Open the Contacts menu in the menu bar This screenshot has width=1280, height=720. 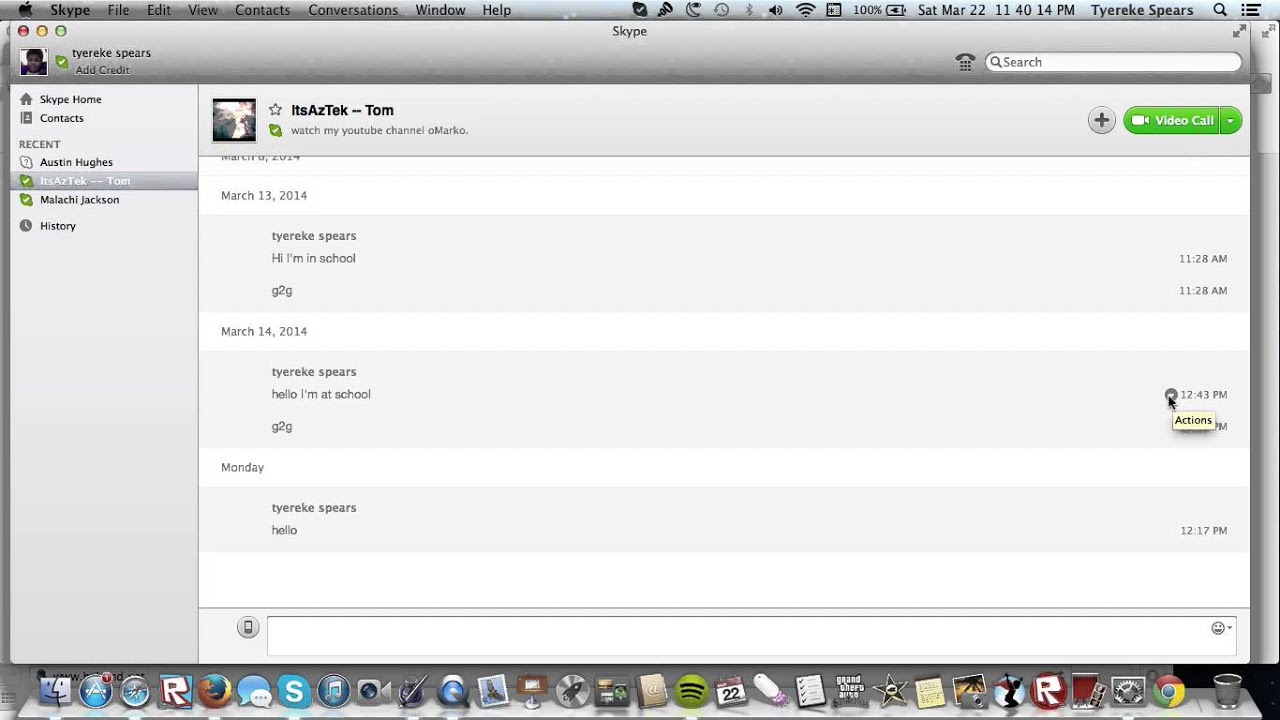[x=262, y=10]
